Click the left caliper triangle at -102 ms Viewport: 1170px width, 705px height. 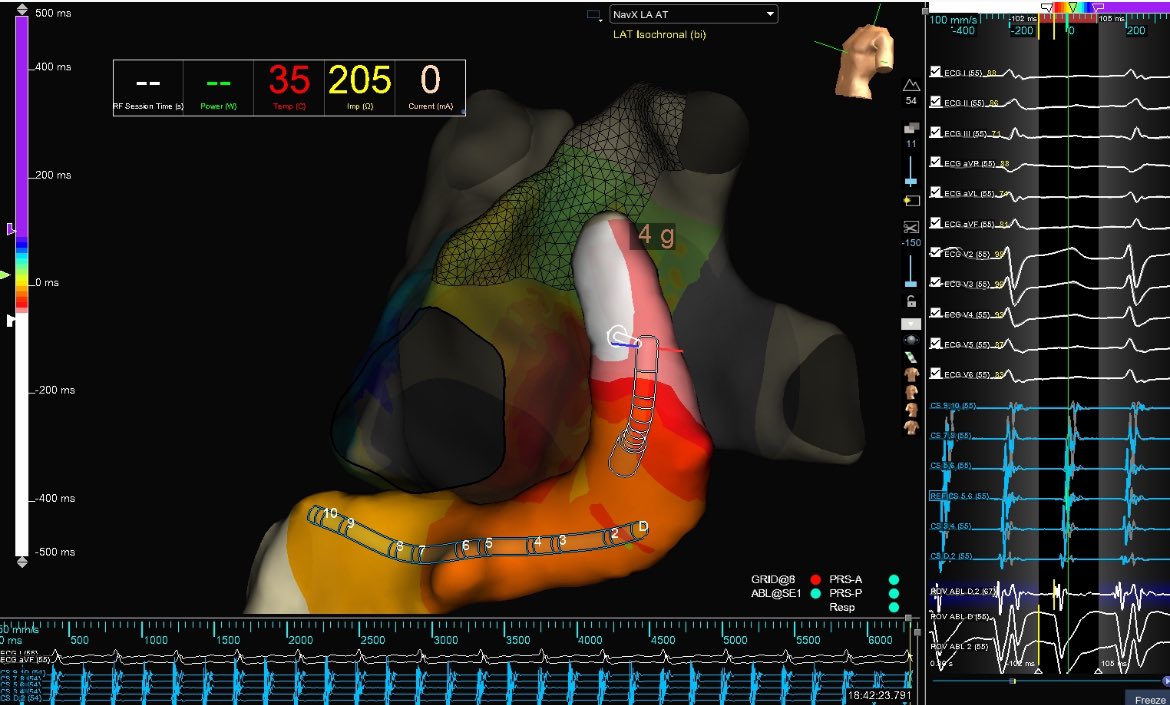point(1038,671)
